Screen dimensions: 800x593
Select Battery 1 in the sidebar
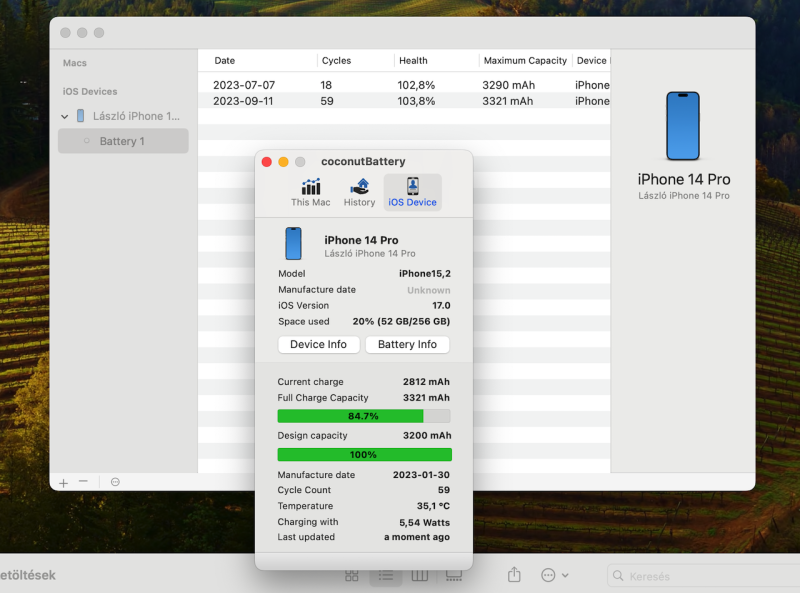point(123,141)
